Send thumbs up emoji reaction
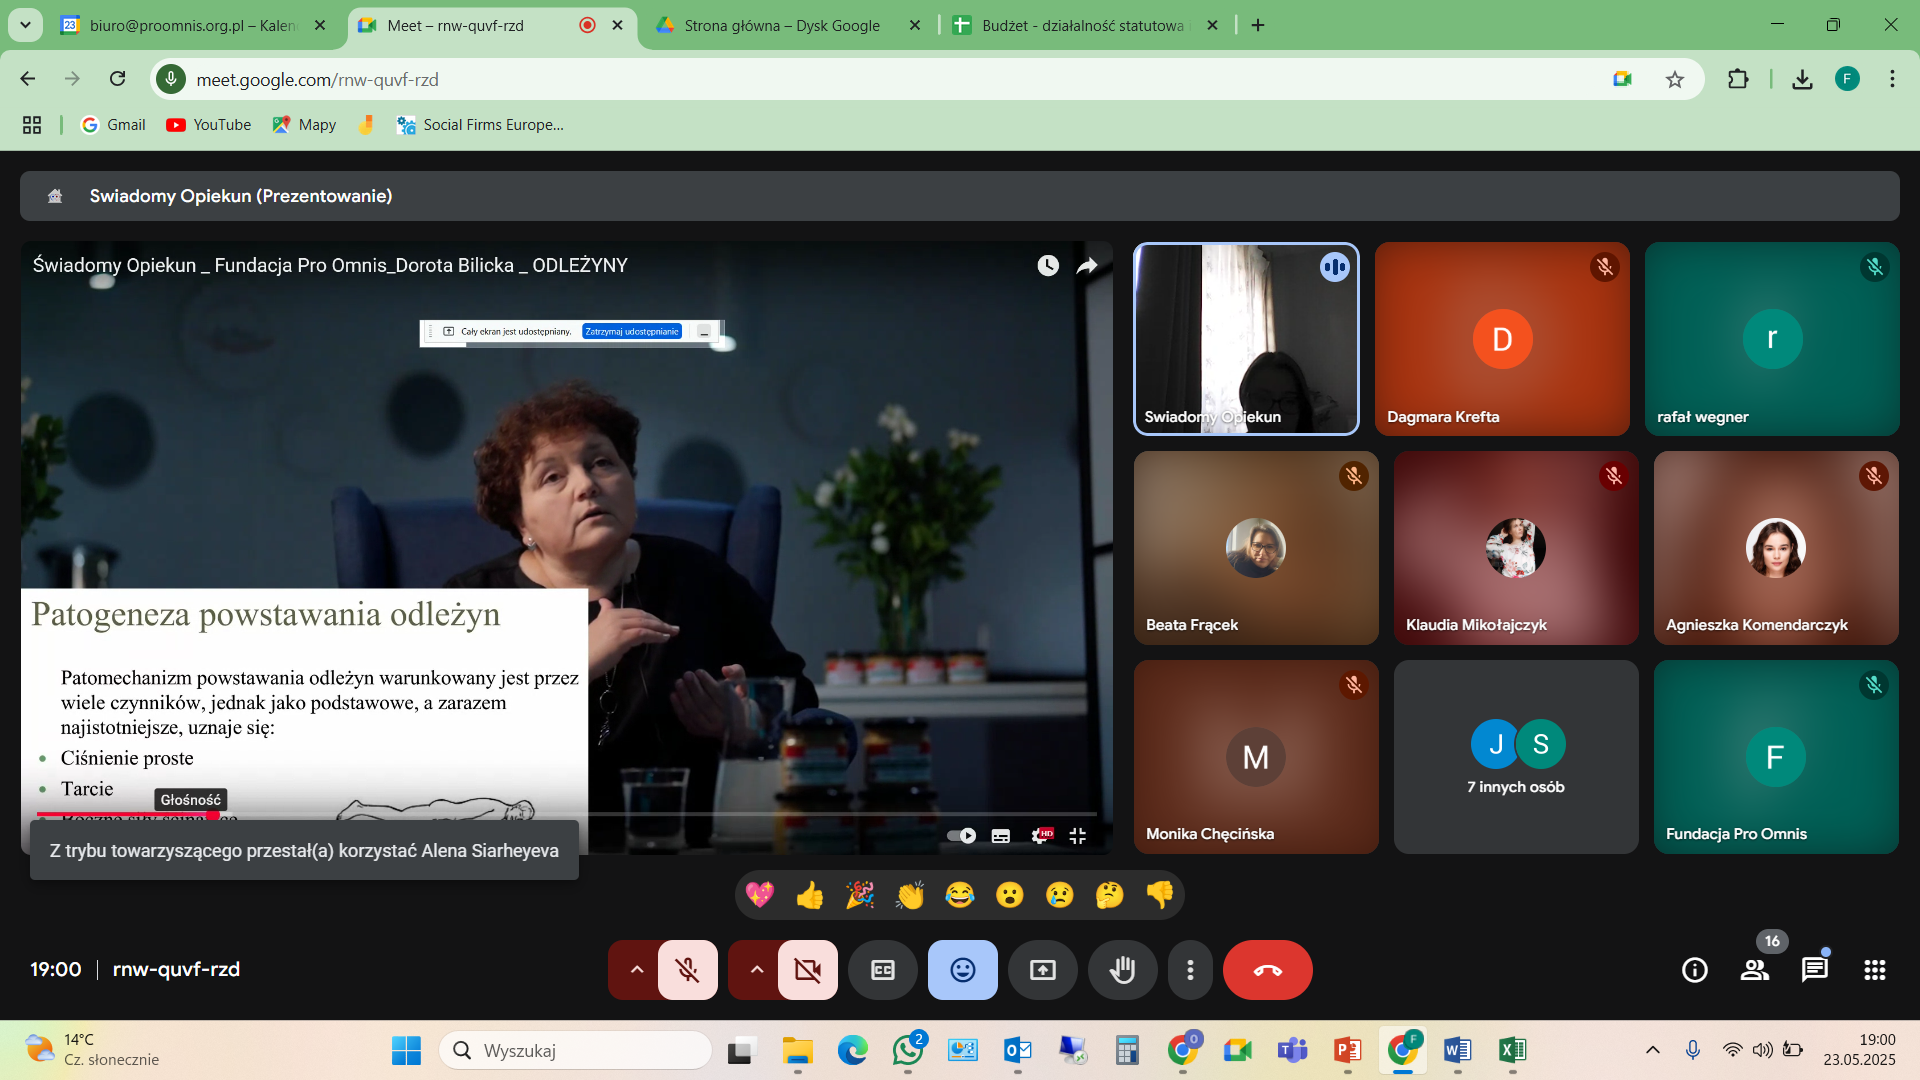 (x=809, y=895)
